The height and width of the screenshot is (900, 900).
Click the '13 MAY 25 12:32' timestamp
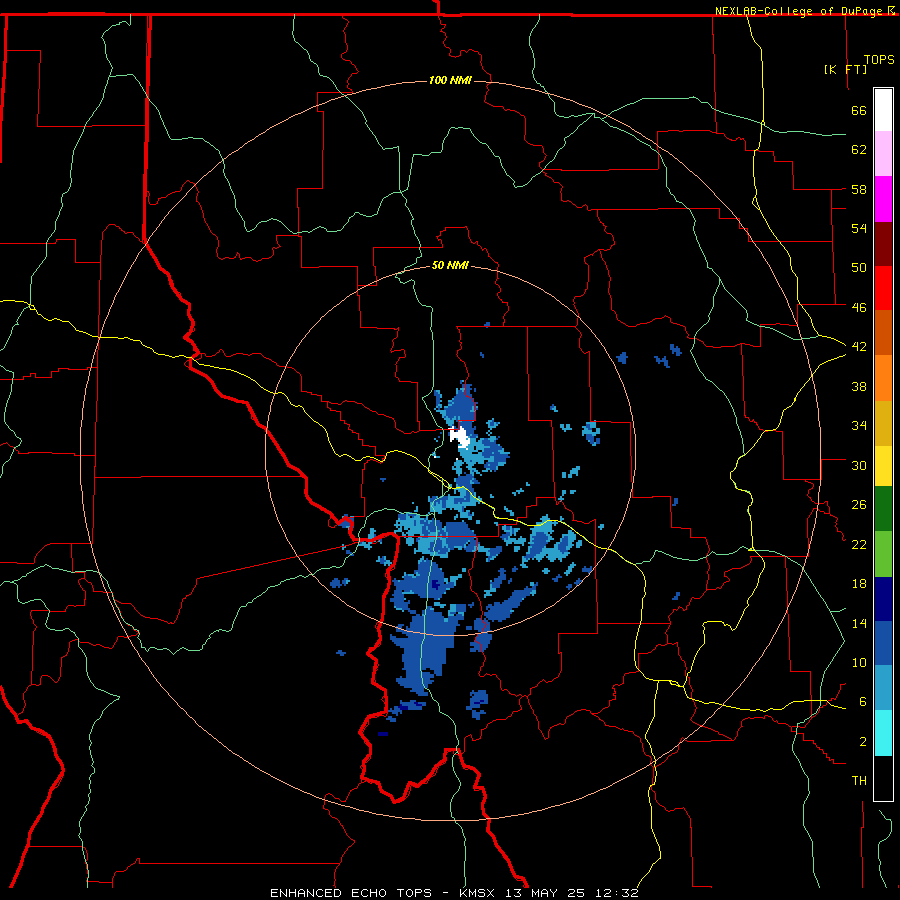click(x=572, y=893)
